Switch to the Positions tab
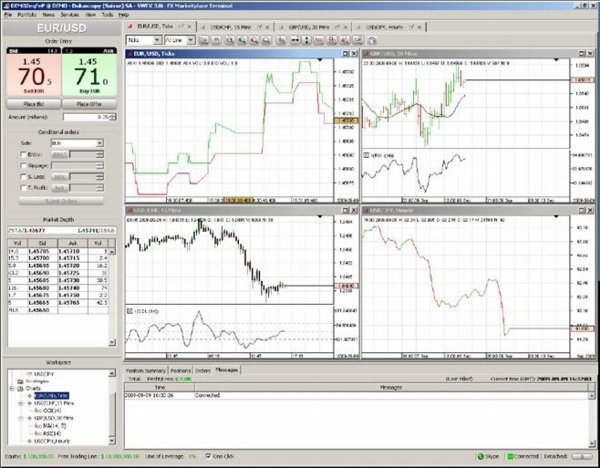Screen dimensions: 600x468 pos(180,371)
